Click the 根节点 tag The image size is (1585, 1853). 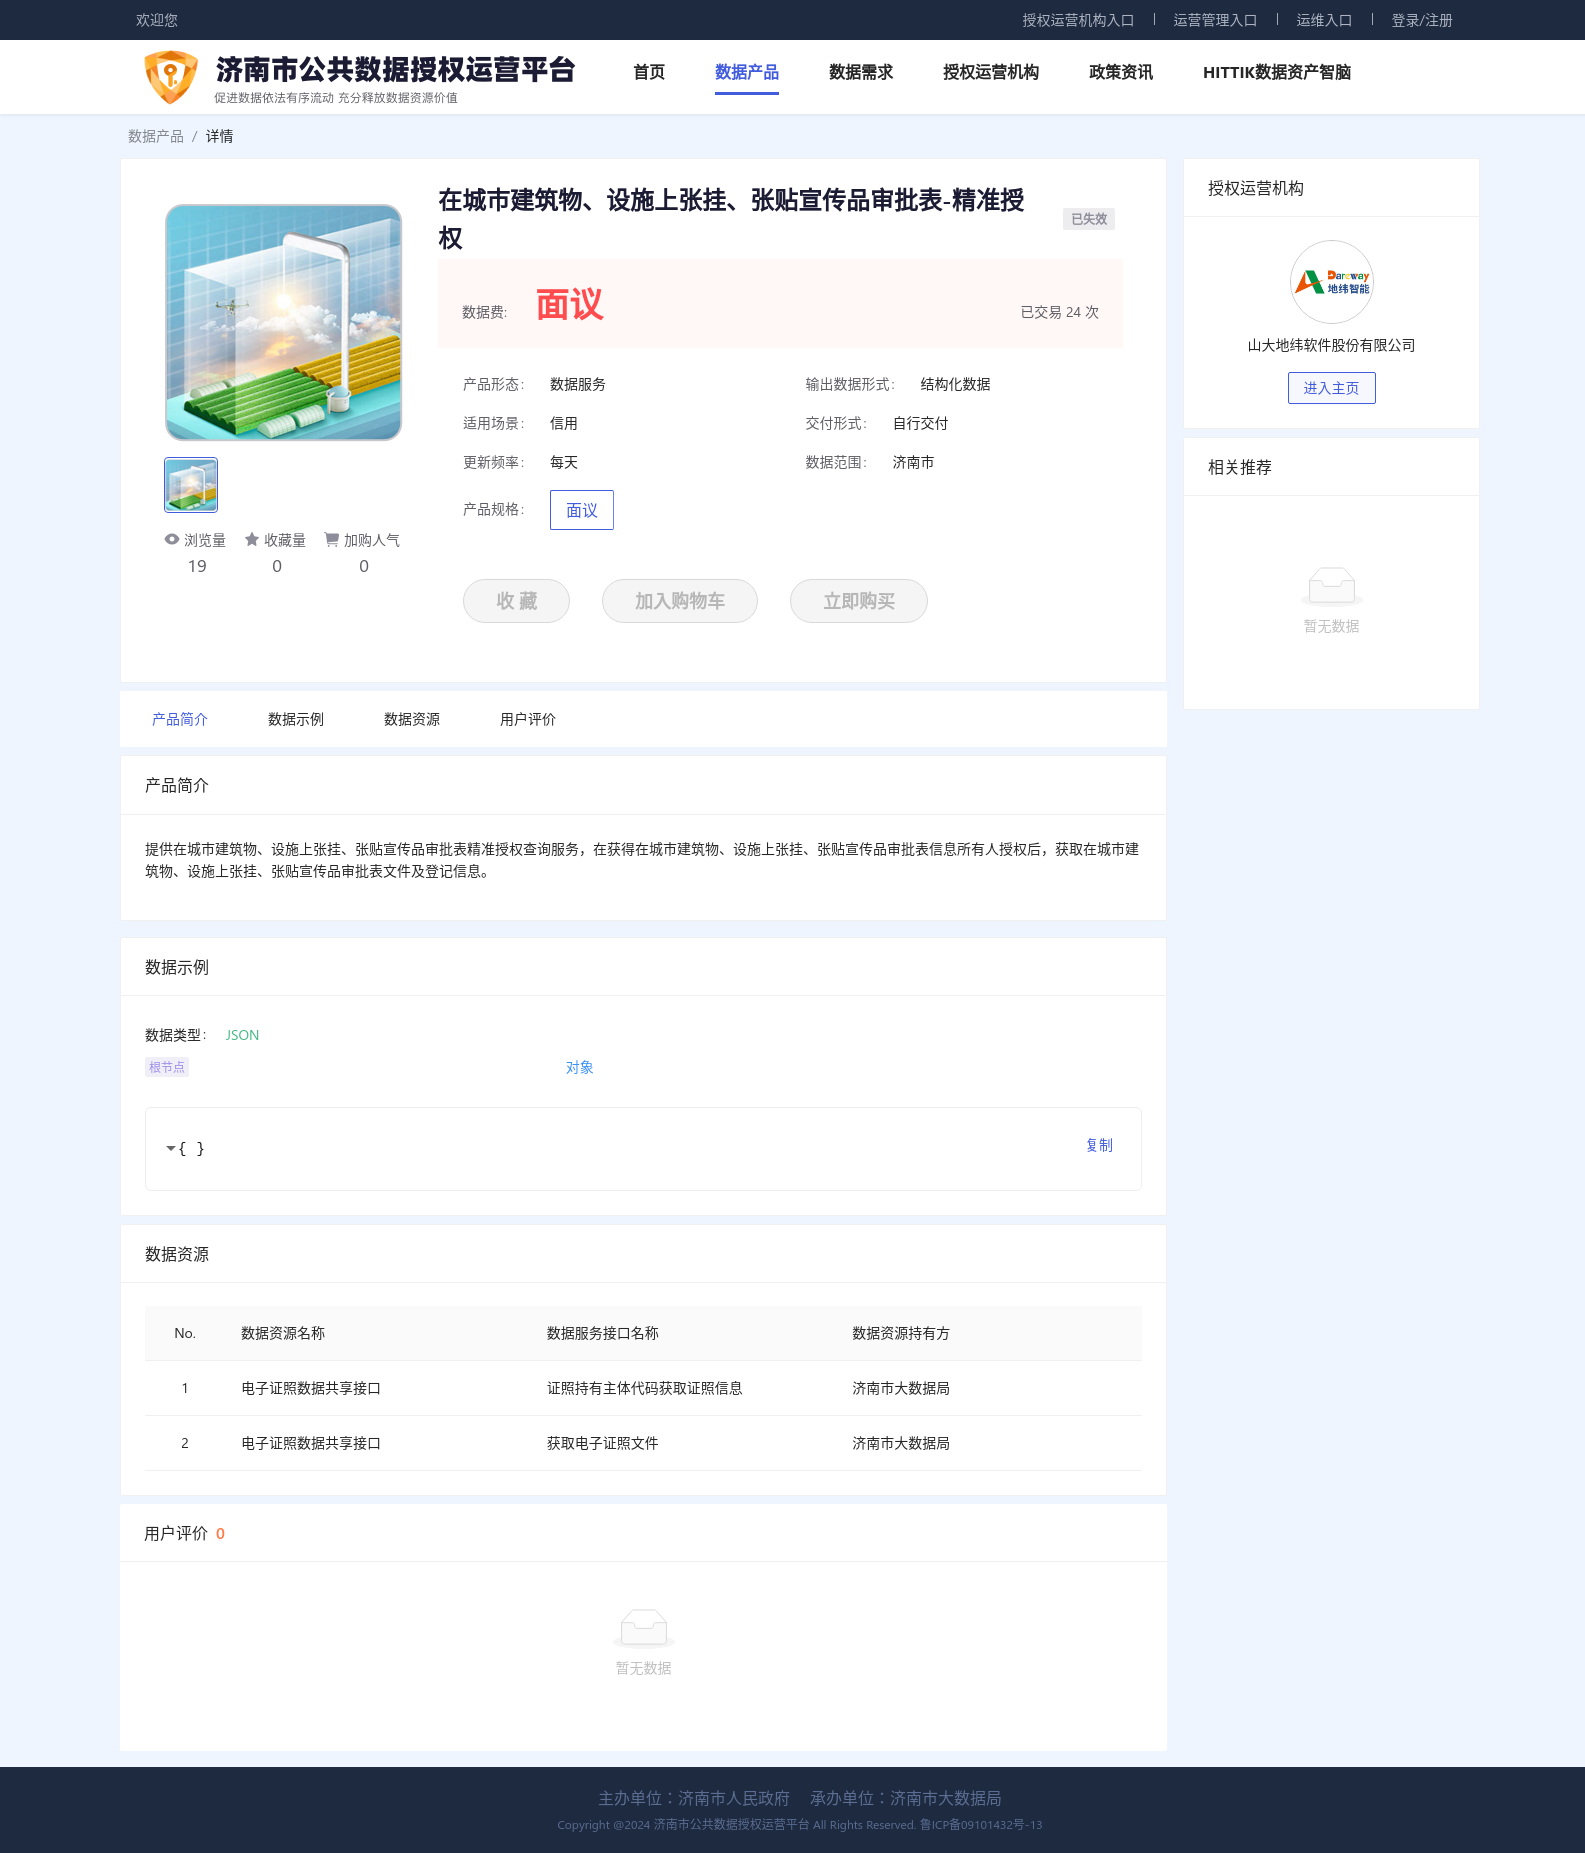coord(167,1067)
